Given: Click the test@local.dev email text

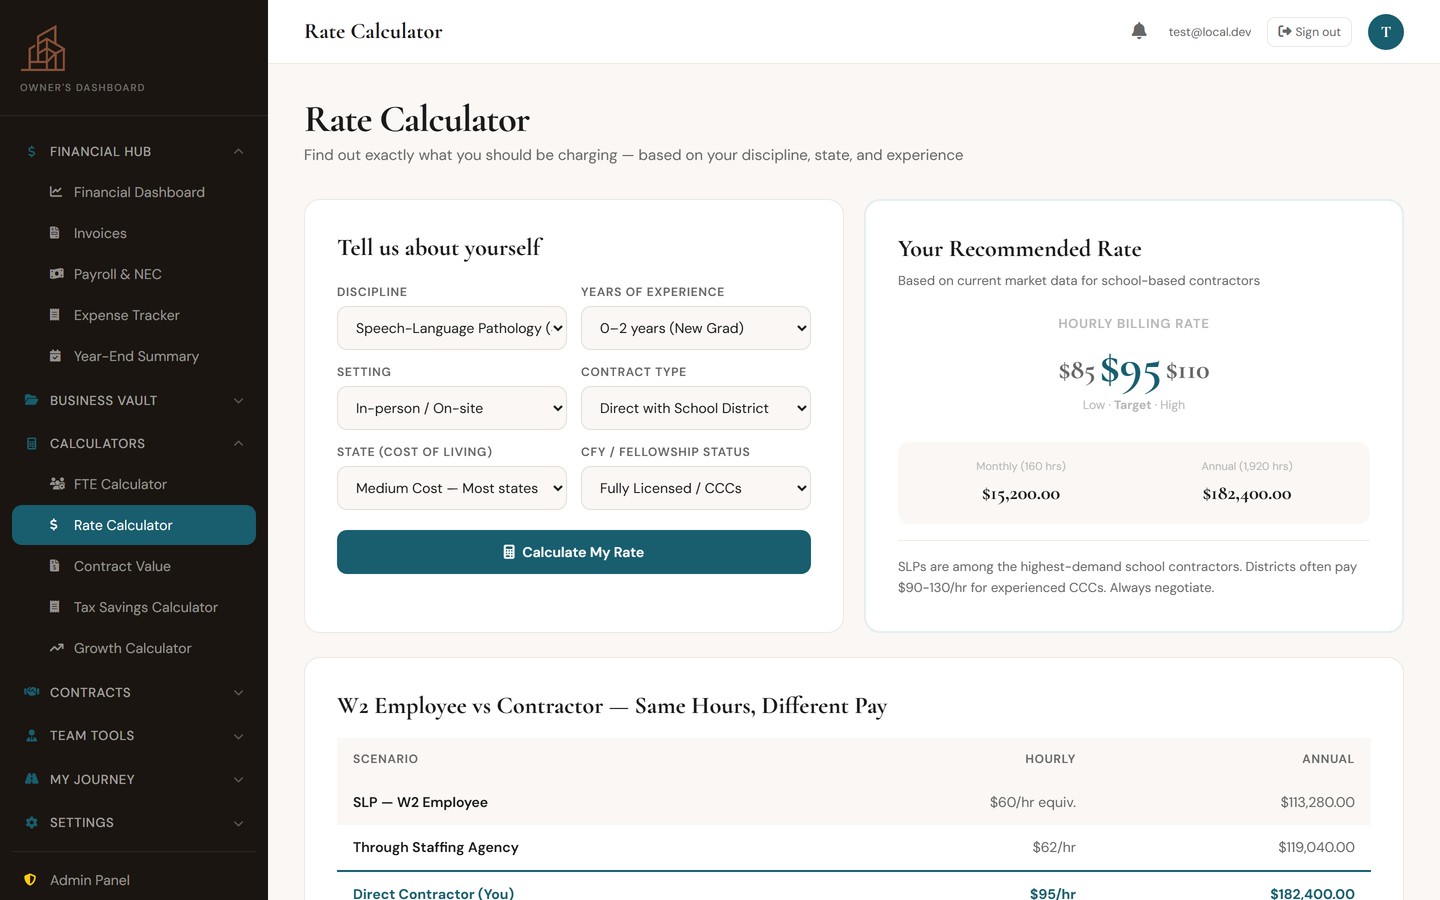Looking at the screenshot, I should click(x=1210, y=32).
